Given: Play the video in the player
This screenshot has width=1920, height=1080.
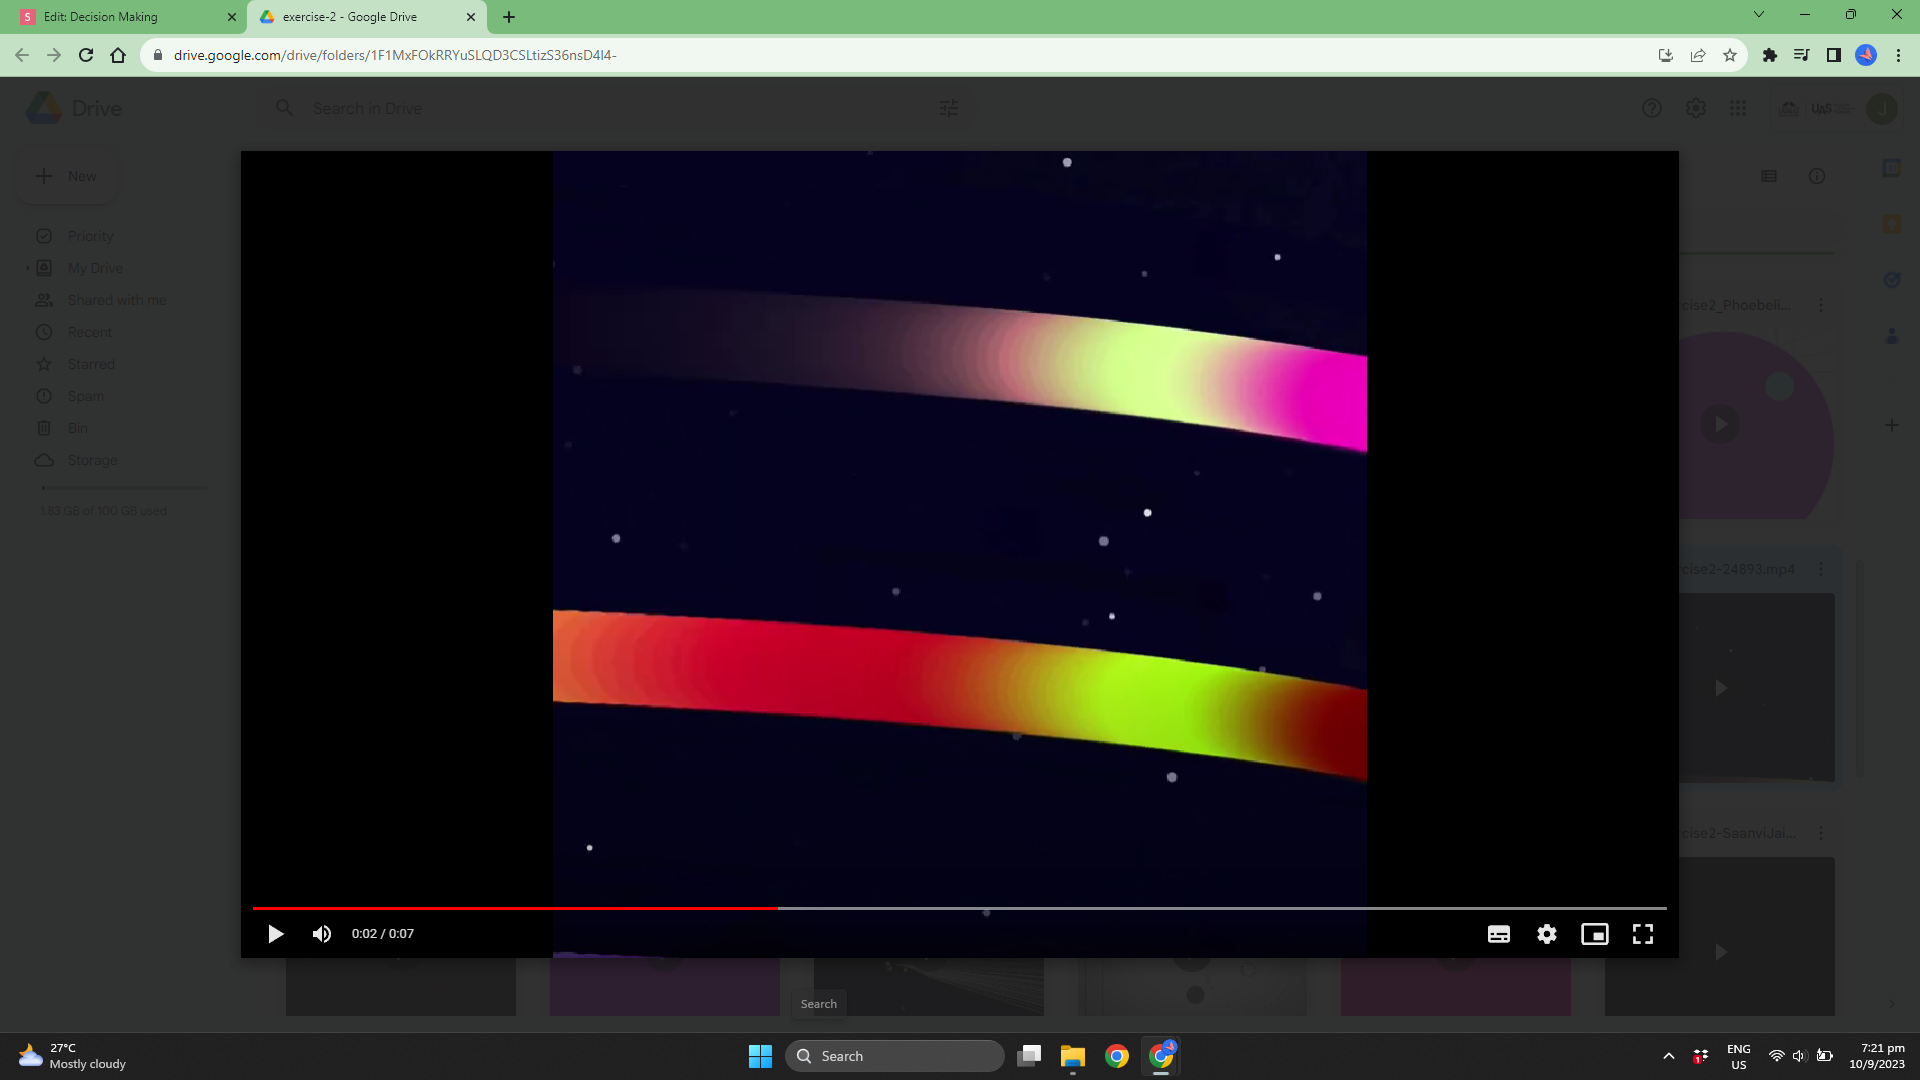Looking at the screenshot, I should (x=275, y=934).
